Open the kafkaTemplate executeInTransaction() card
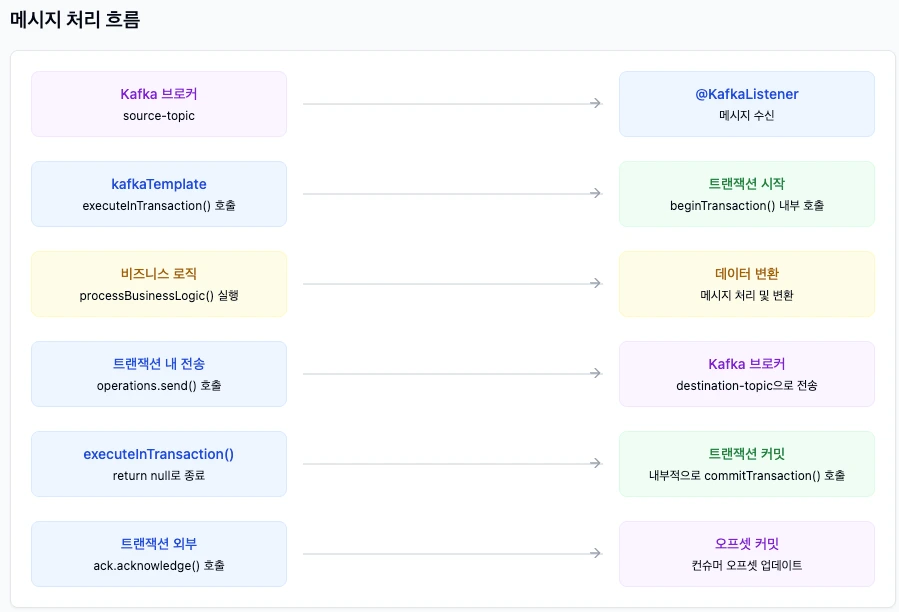 click(158, 193)
